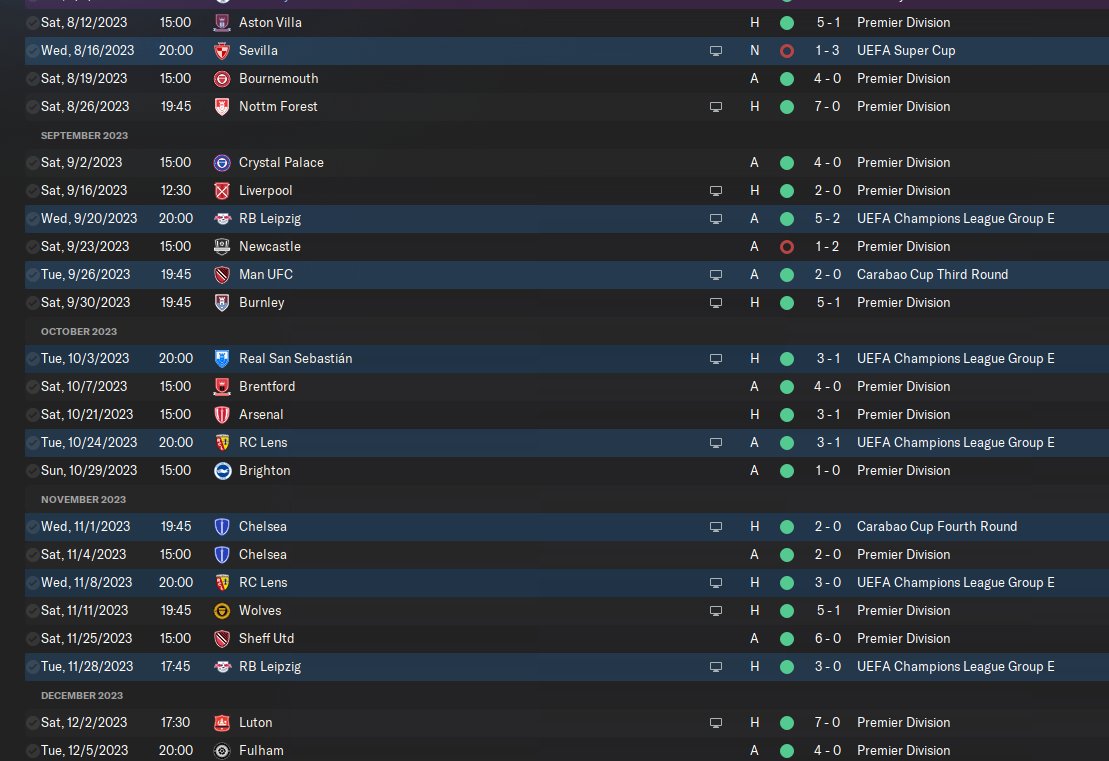Screen dimensions: 1109x761
Task: Click the green win dot on Luton match
Action: click(x=787, y=722)
